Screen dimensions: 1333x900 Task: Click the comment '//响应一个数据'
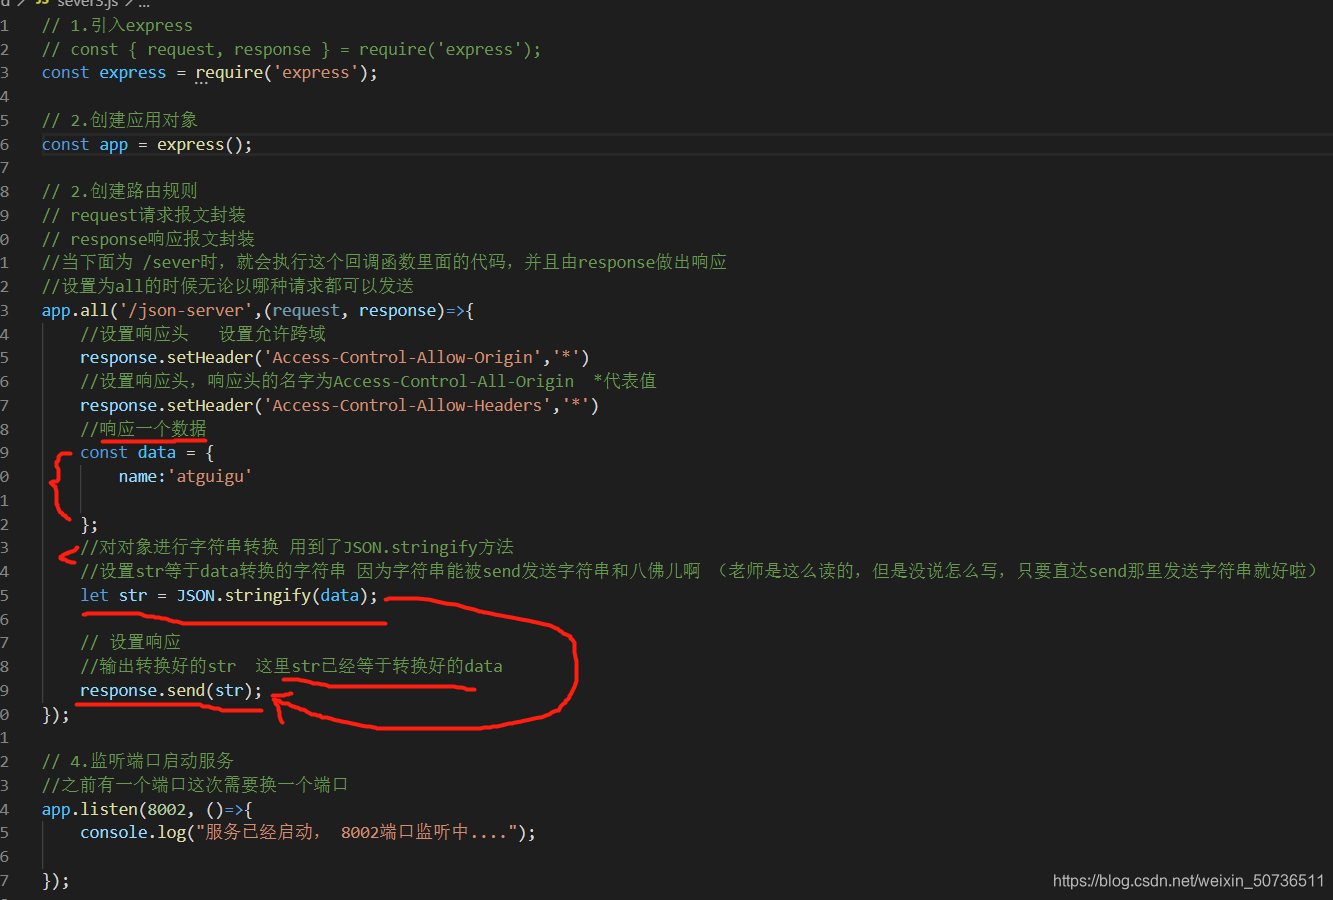tap(143, 429)
